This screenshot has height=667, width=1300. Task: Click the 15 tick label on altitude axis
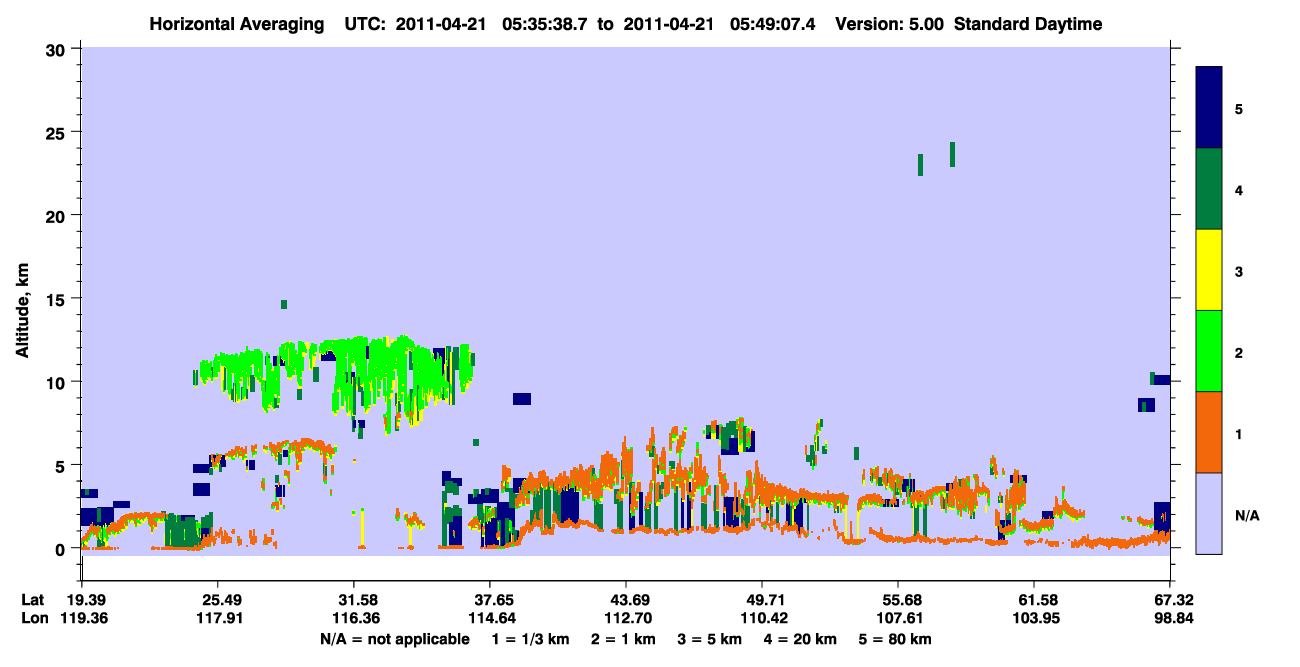tap(58, 299)
